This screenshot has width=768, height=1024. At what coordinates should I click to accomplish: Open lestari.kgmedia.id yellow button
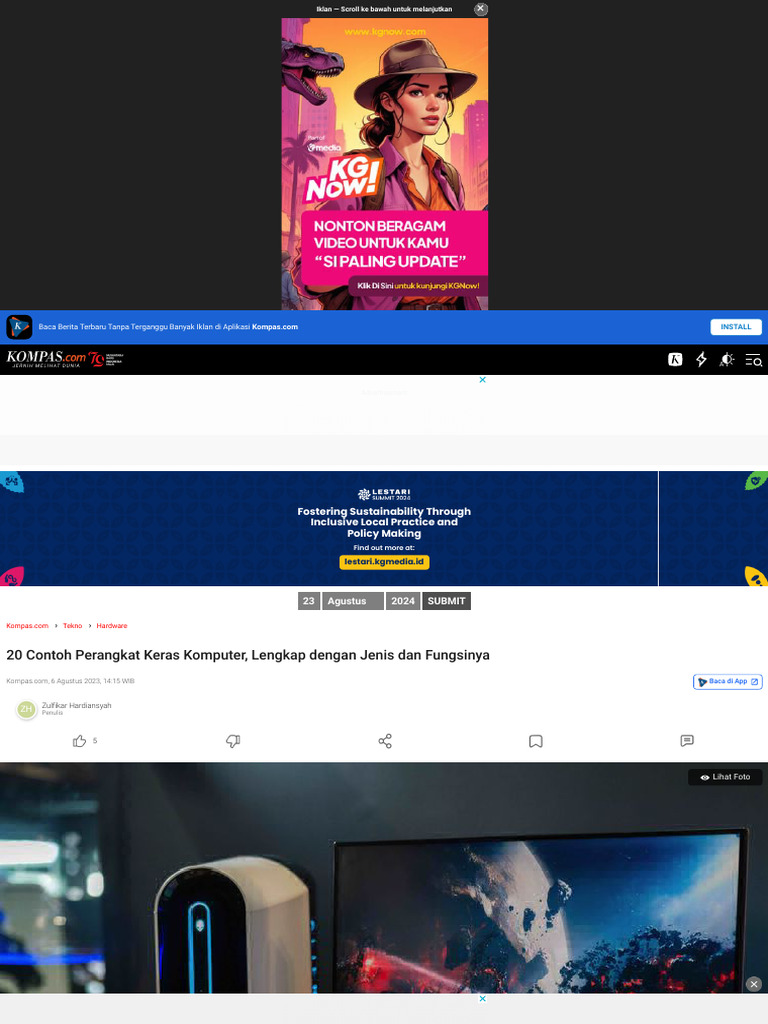pos(384,562)
